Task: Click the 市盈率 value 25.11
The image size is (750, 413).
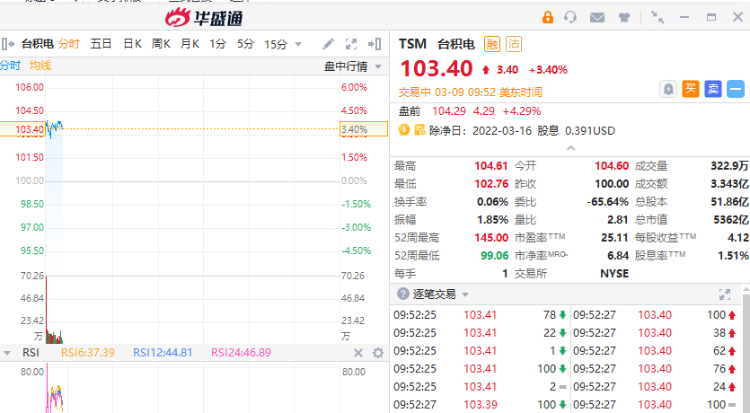Action: 614,238
